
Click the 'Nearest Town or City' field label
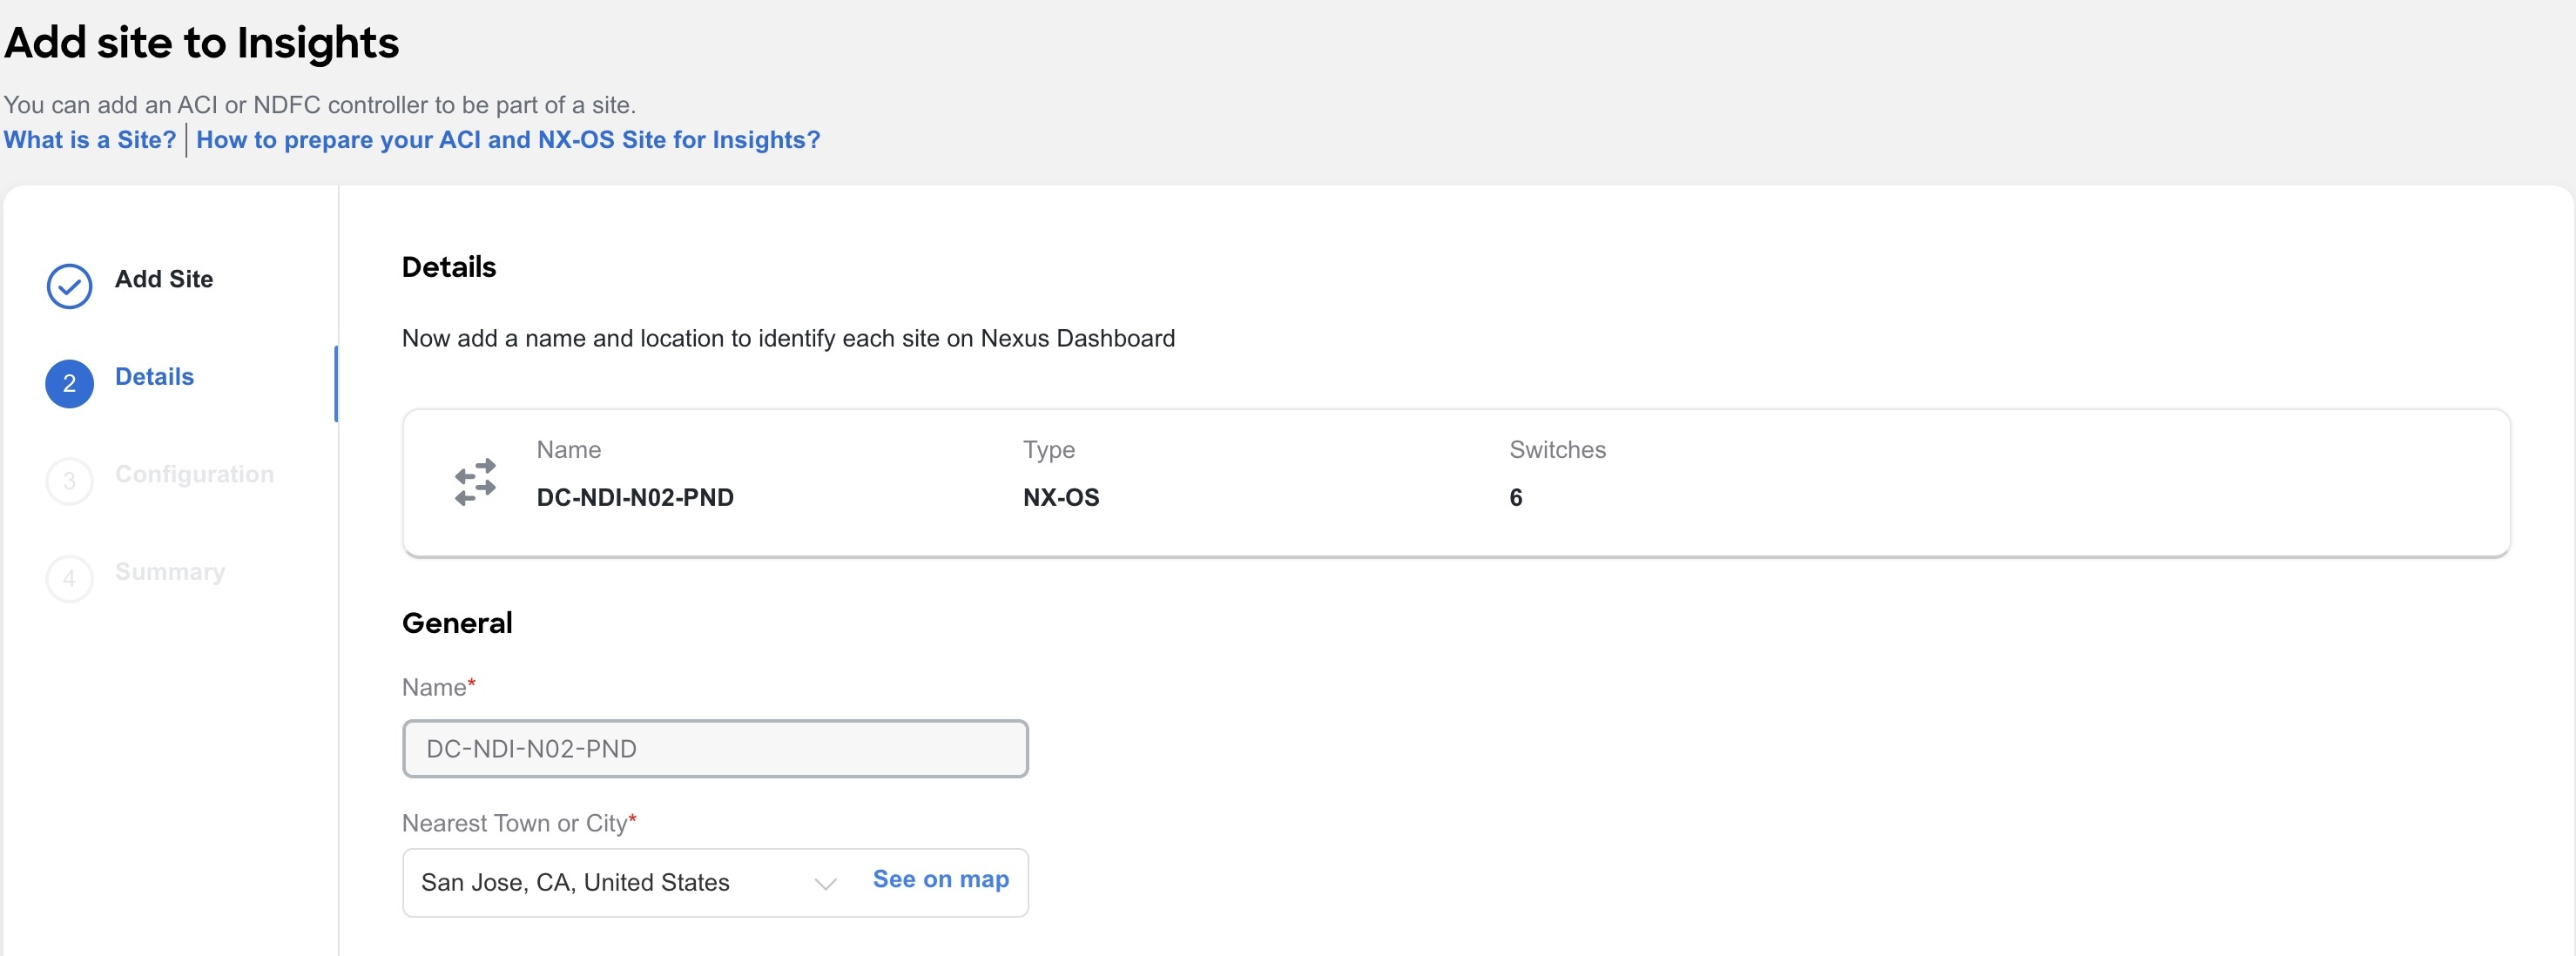519,823
